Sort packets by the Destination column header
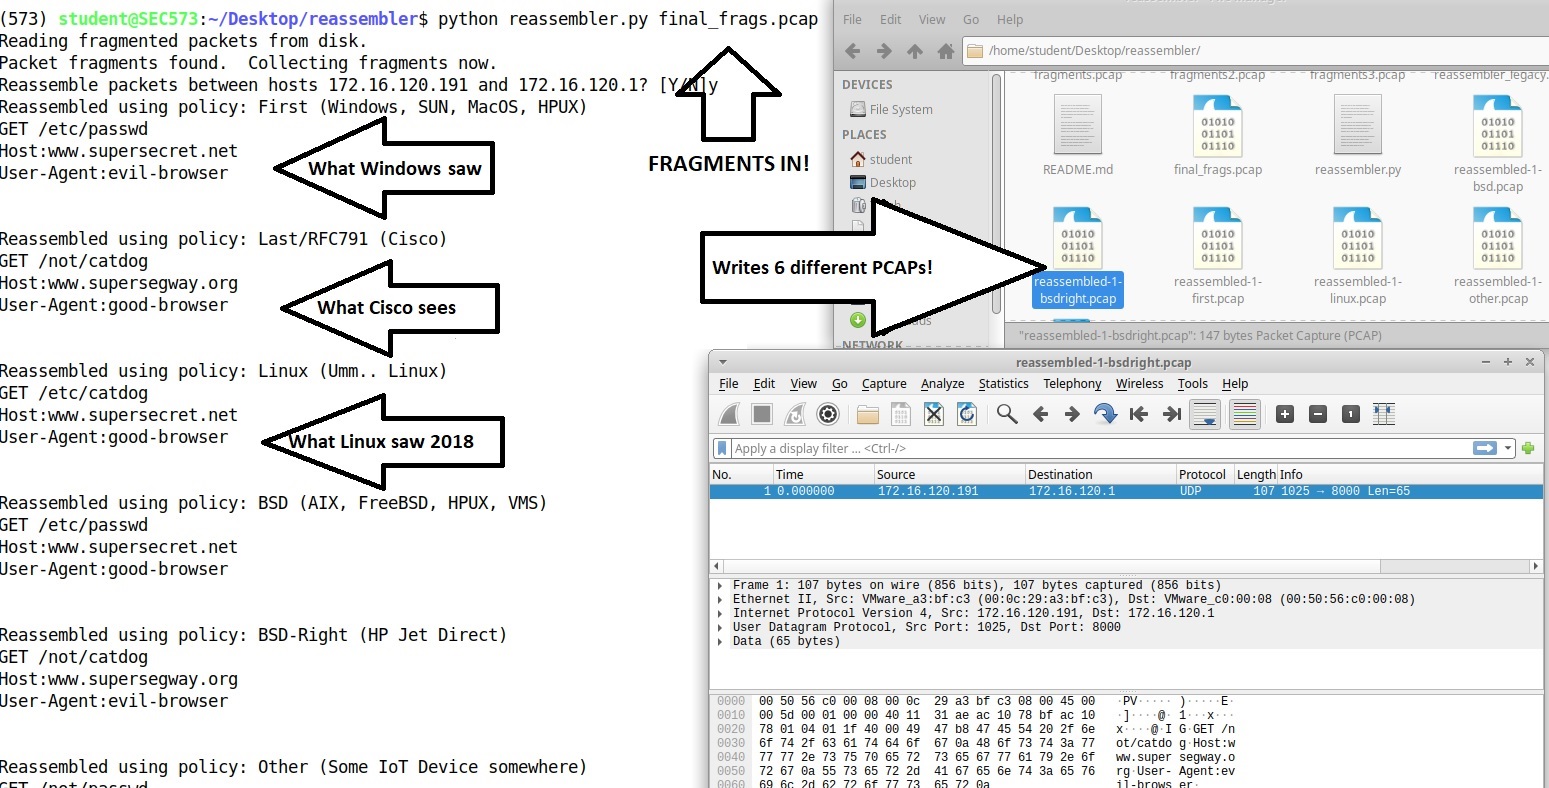The image size is (1549, 788). (x=1101, y=474)
